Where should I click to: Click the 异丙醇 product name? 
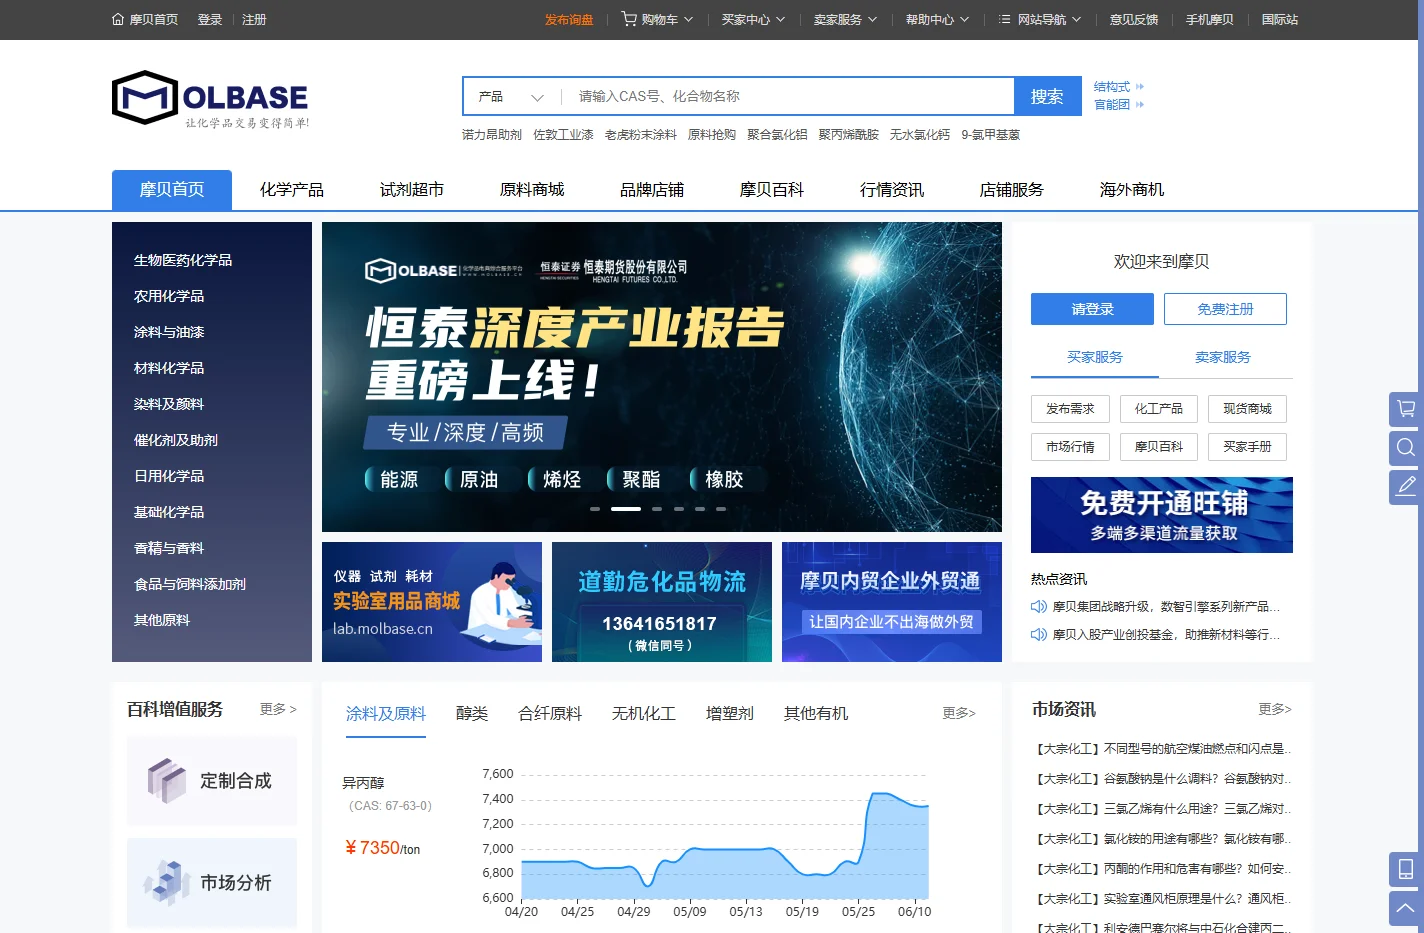363,783
